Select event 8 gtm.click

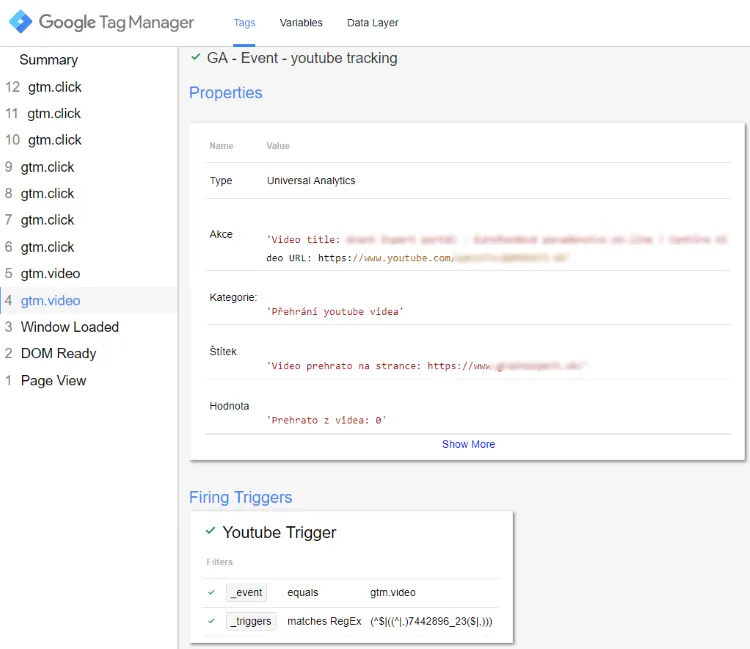88,193
